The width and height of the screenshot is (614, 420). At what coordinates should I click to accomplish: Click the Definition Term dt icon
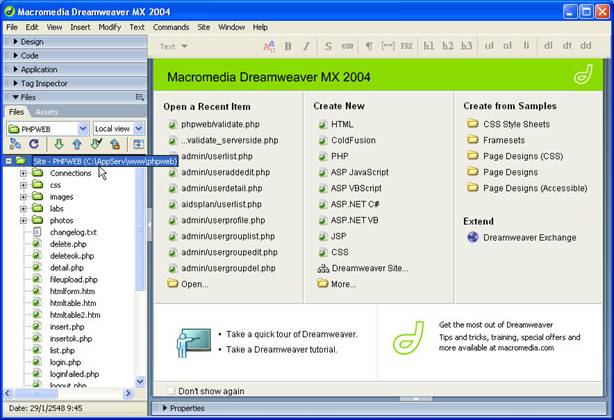pyautogui.click(x=567, y=46)
